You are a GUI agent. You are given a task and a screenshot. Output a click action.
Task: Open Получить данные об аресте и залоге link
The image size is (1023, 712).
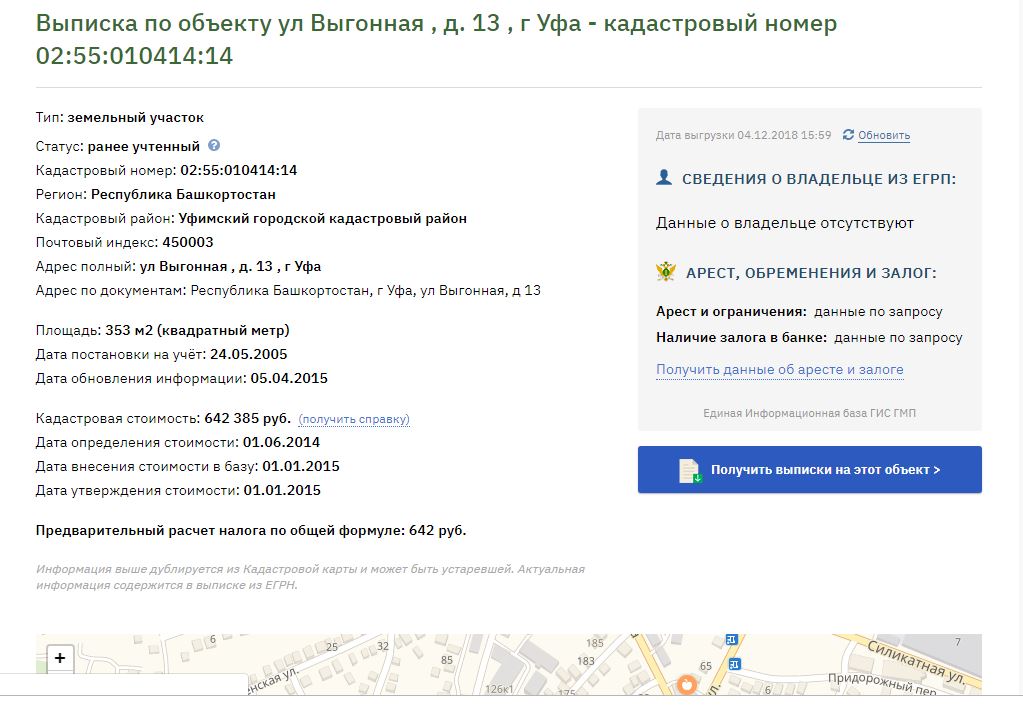pos(779,370)
